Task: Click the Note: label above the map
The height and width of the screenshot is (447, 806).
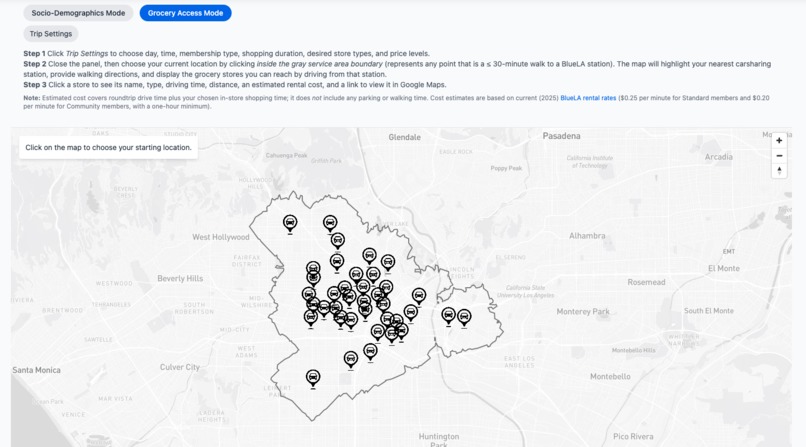Action: click(x=31, y=98)
